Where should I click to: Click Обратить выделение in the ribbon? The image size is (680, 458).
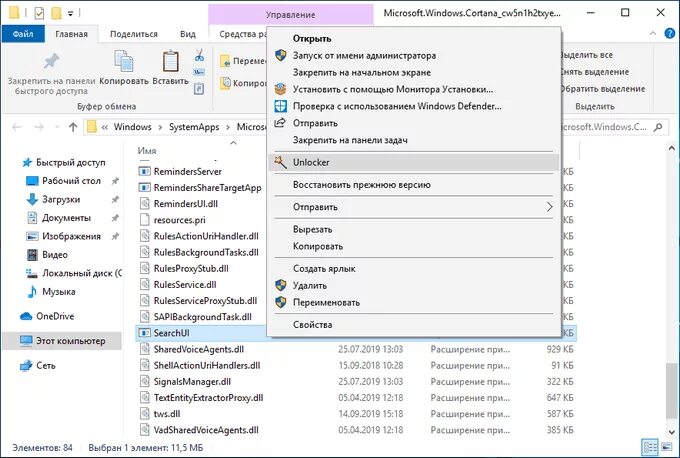pyautogui.click(x=602, y=89)
